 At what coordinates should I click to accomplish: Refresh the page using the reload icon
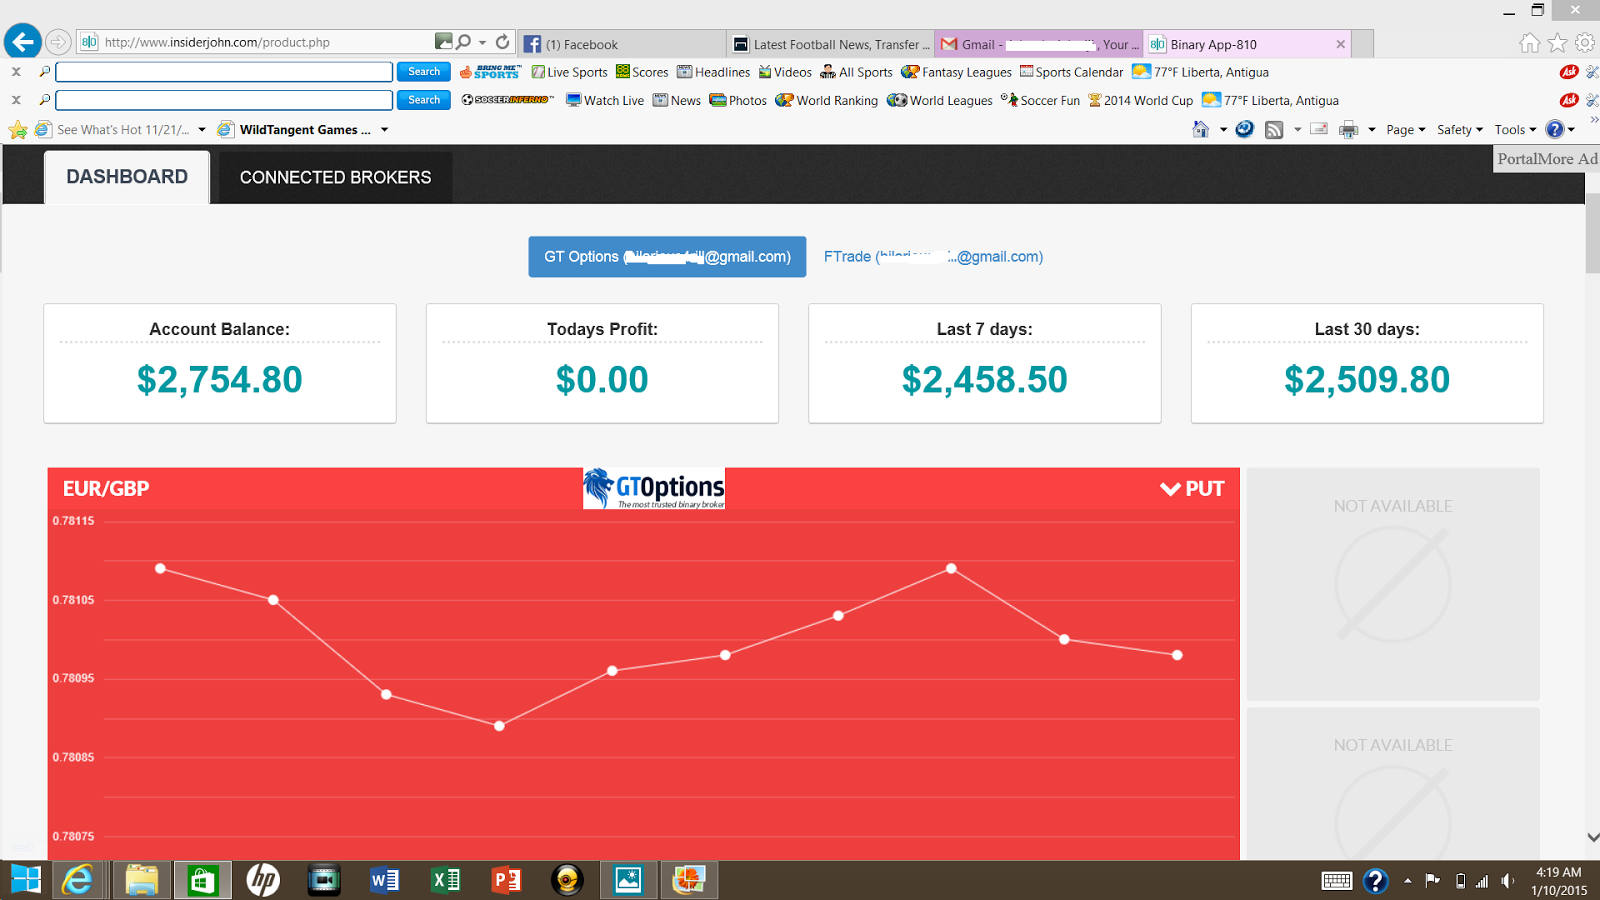pyautogui.click(x=503, y=42)
